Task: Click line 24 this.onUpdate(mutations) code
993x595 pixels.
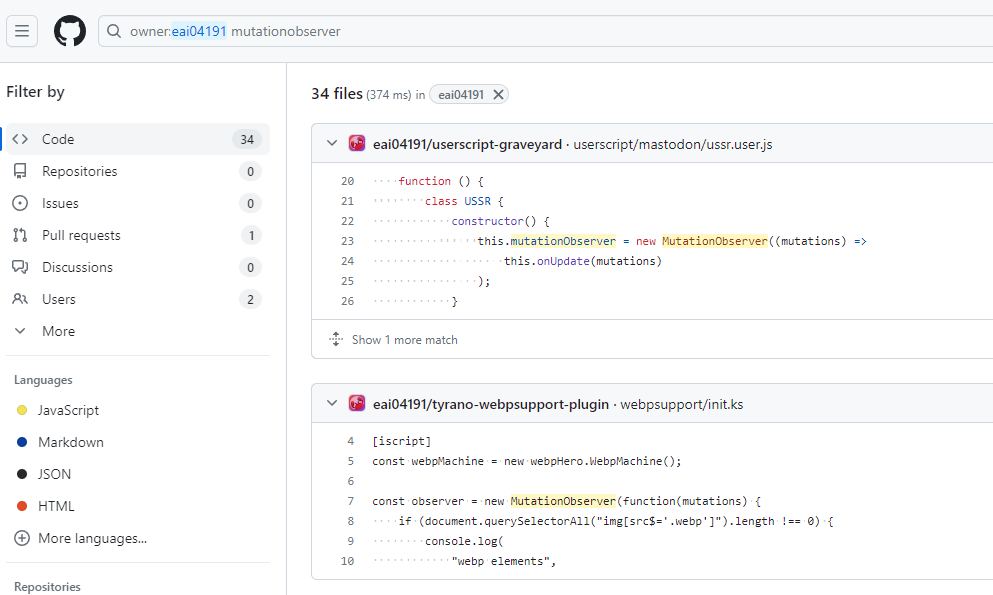Action: [x=583, y=261]
